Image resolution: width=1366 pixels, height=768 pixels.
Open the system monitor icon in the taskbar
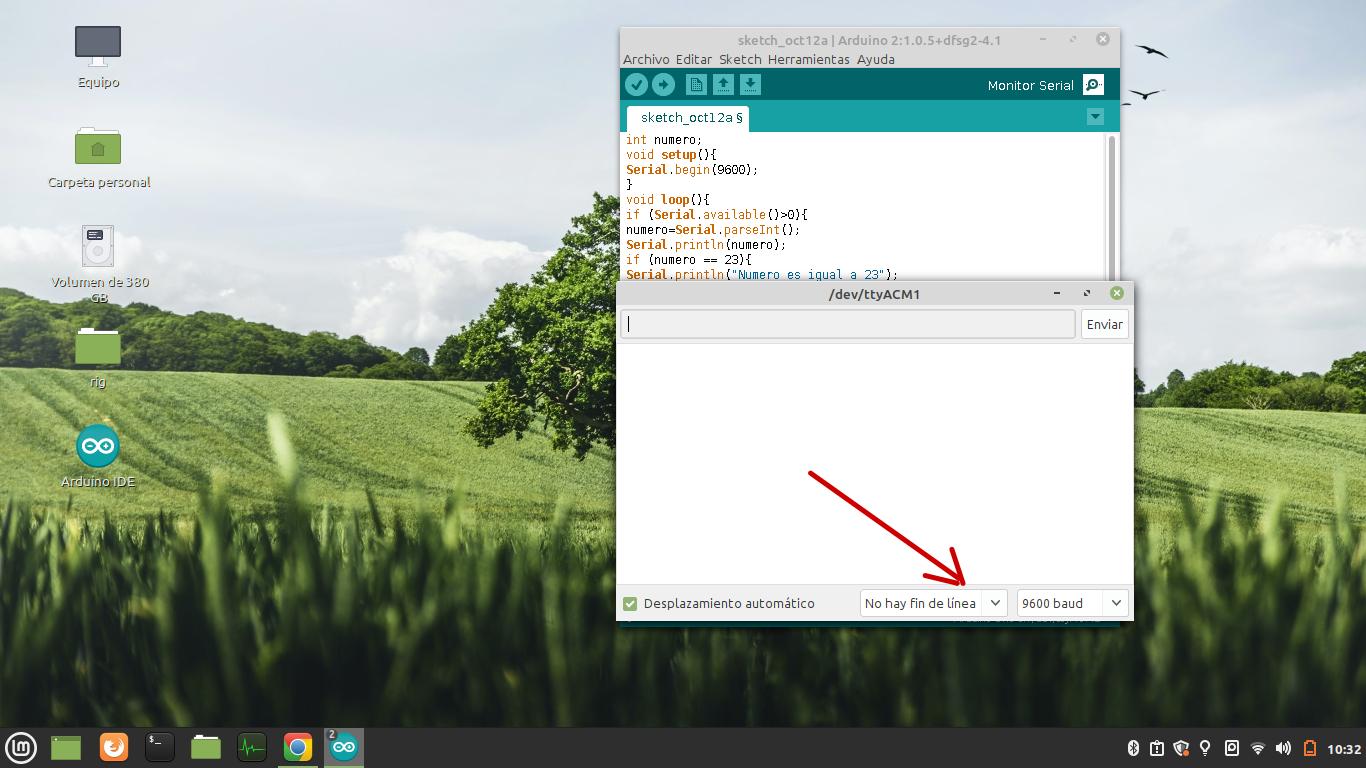tap(251, 746)
